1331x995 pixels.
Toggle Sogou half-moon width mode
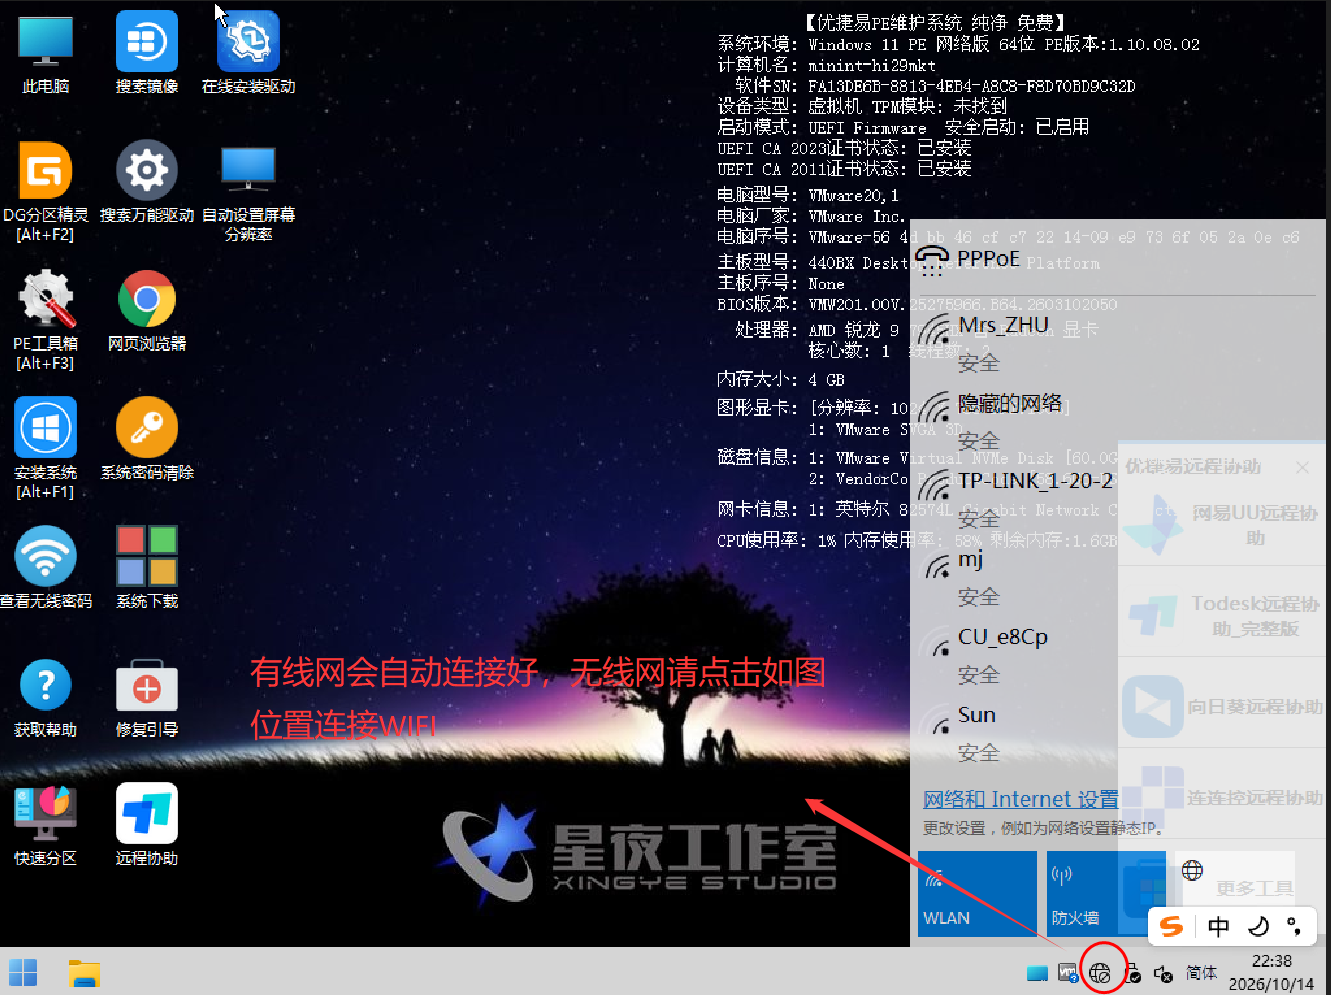coord(1259,926)
